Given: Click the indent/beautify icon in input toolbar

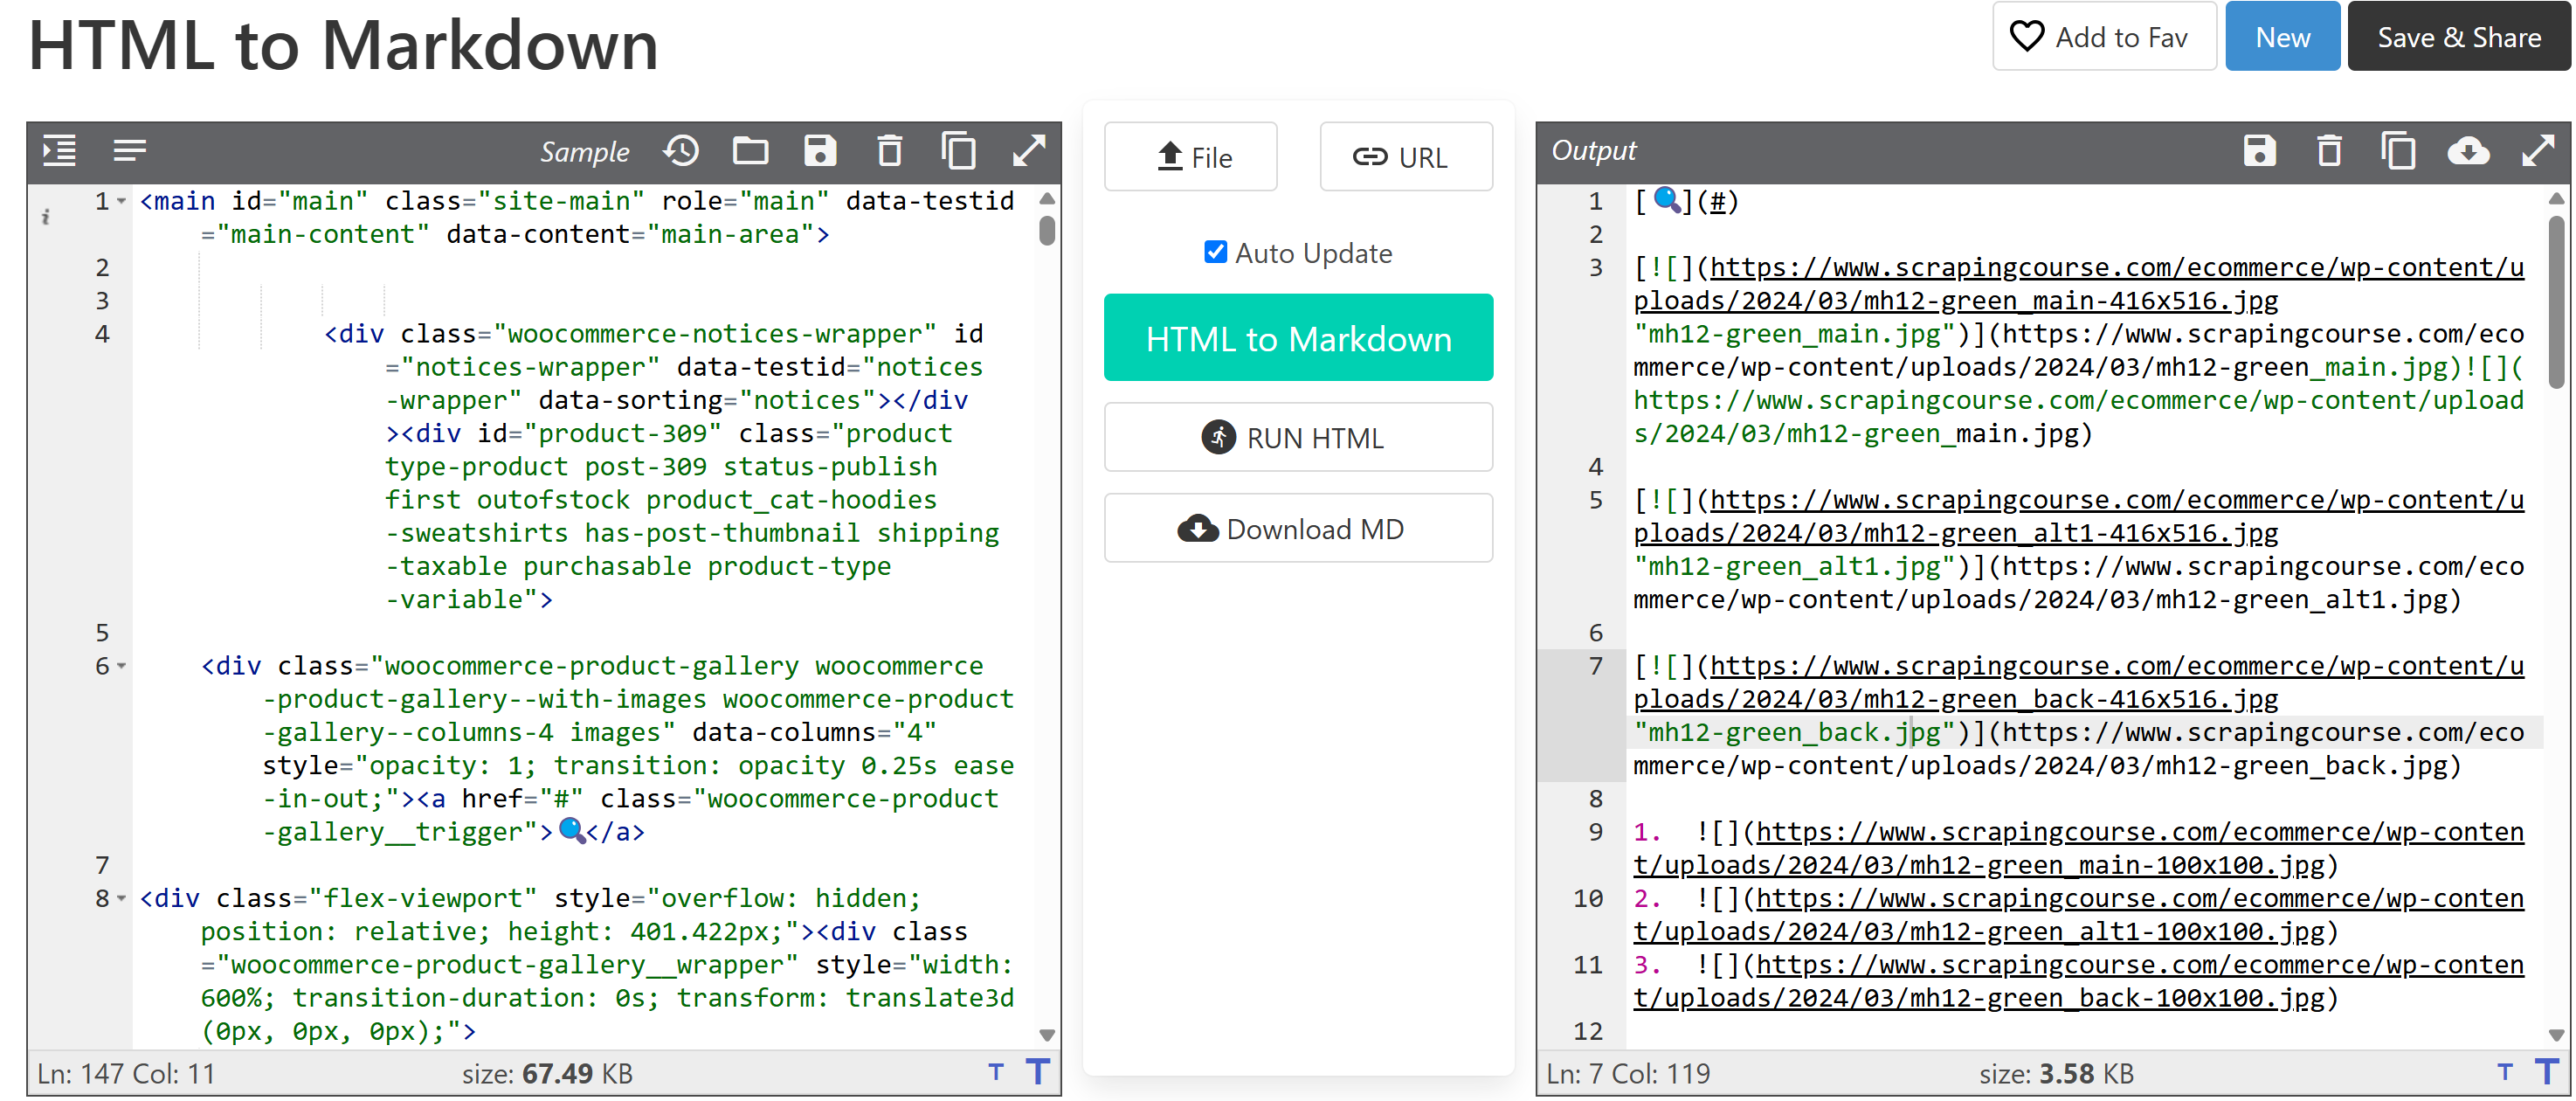Looking at the screenshot, I should [59, 151].
